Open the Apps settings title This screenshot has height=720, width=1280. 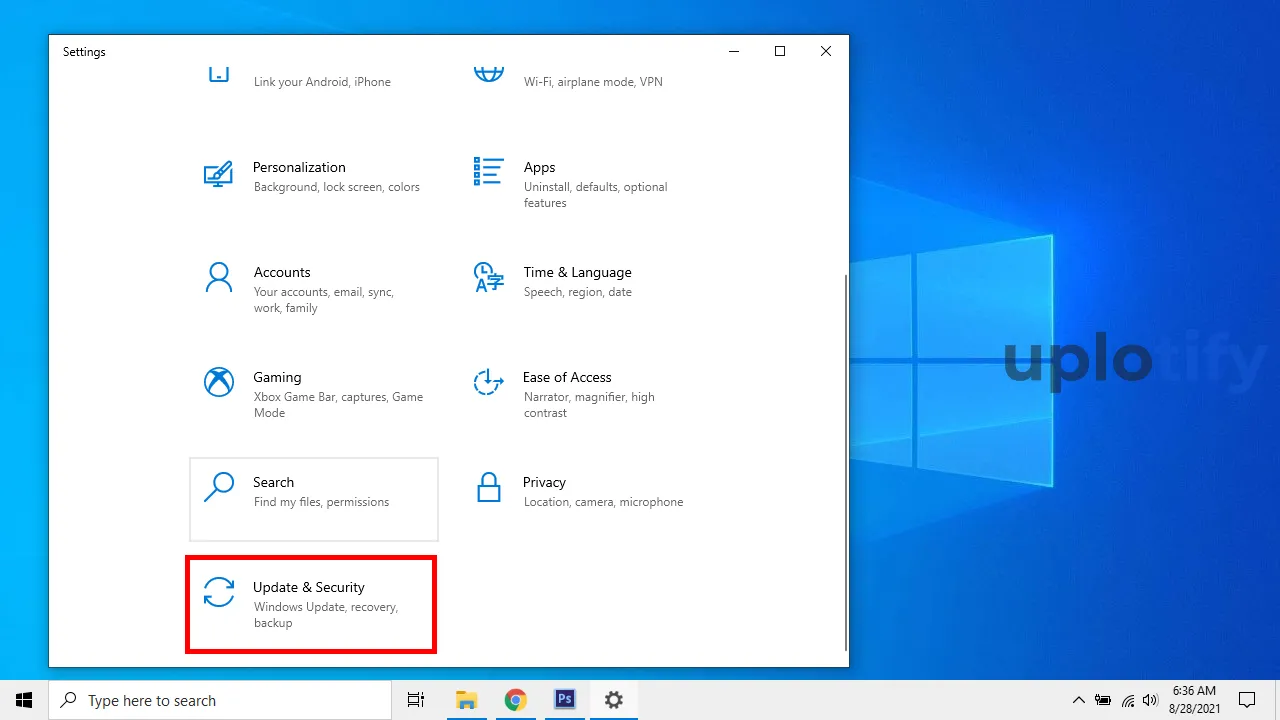click(x=539, y=167)
